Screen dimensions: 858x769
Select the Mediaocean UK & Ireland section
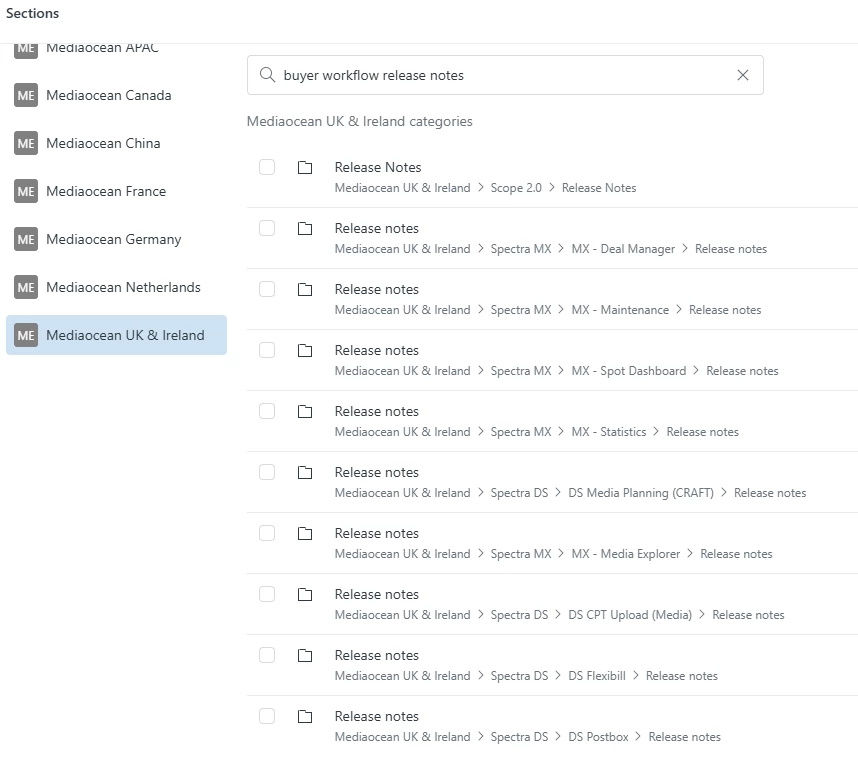pyautogui.click(x=116, y=335)
